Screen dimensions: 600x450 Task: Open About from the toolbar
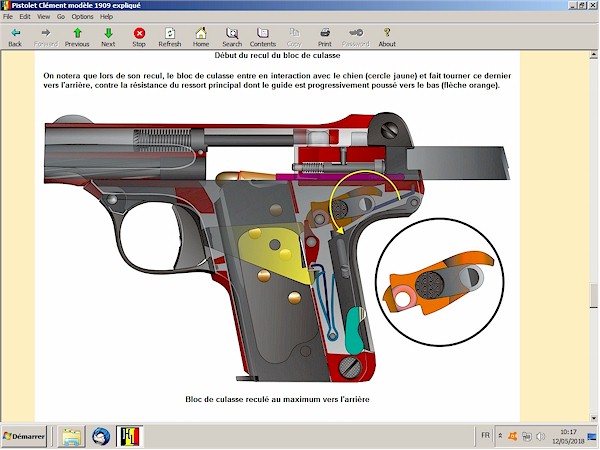coord(387,37)
